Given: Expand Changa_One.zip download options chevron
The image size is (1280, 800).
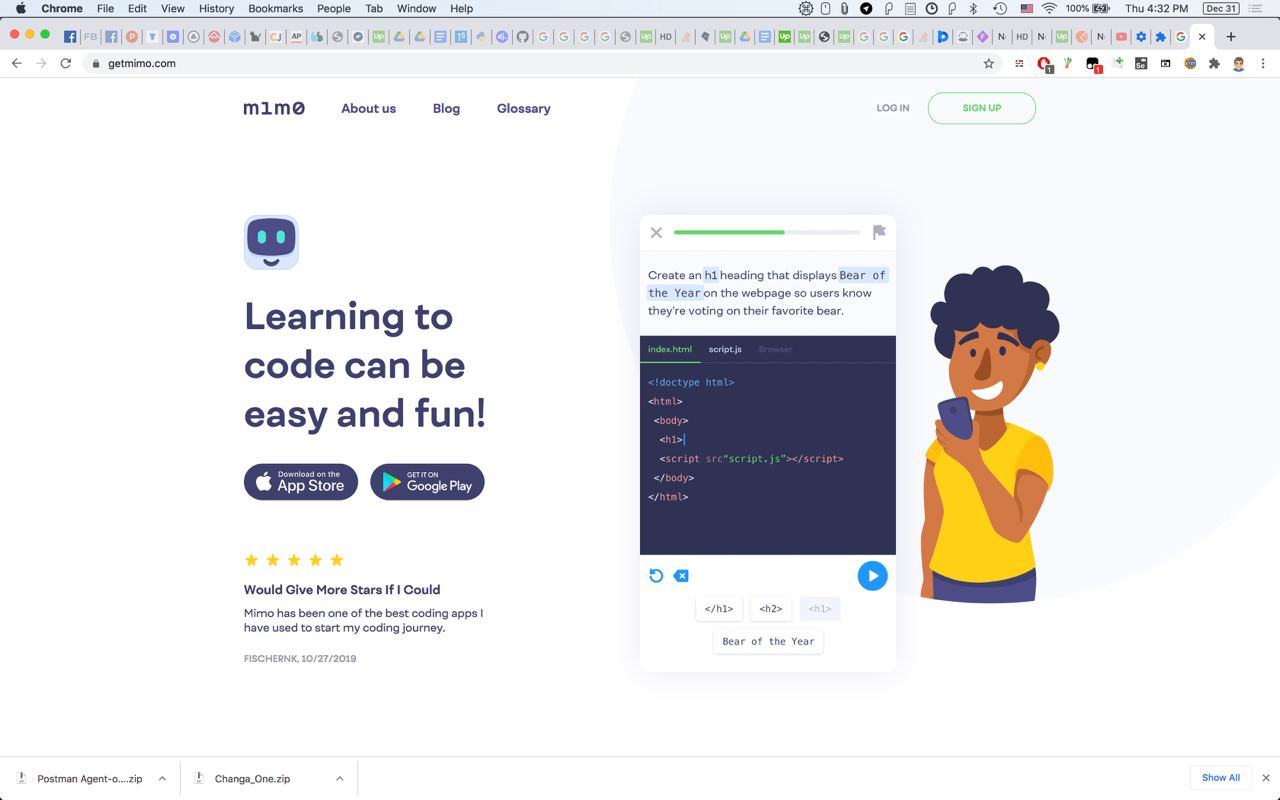Looking at the screenshot, I should [340, 778].
